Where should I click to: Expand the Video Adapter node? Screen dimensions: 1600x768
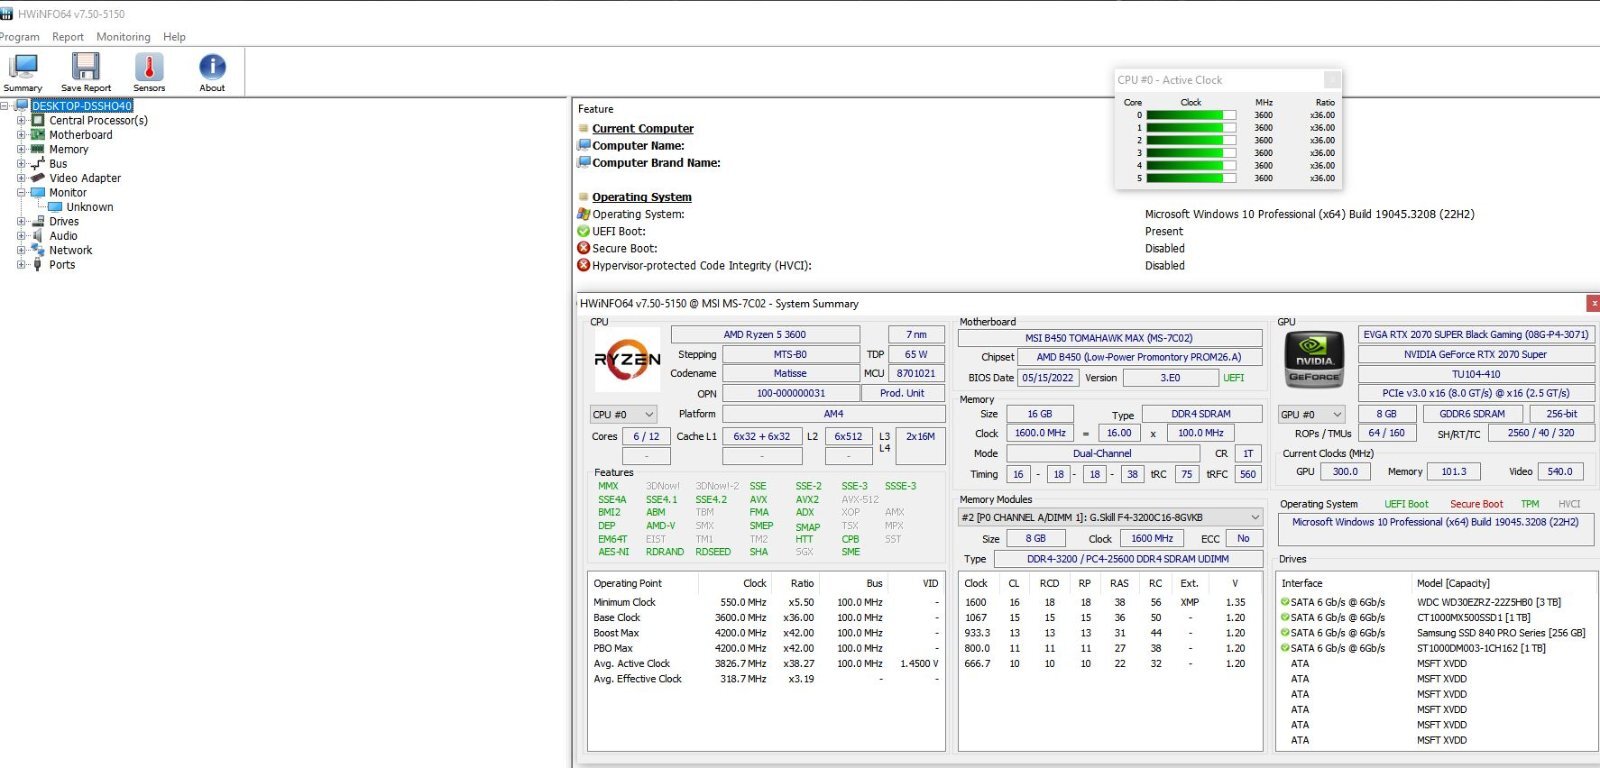pos(21,178)
